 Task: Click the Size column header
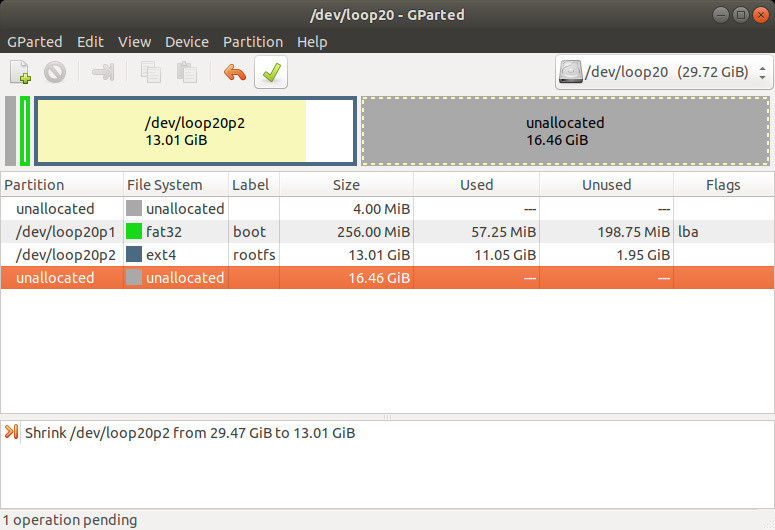pyautogui.click(x=345, y=184)
